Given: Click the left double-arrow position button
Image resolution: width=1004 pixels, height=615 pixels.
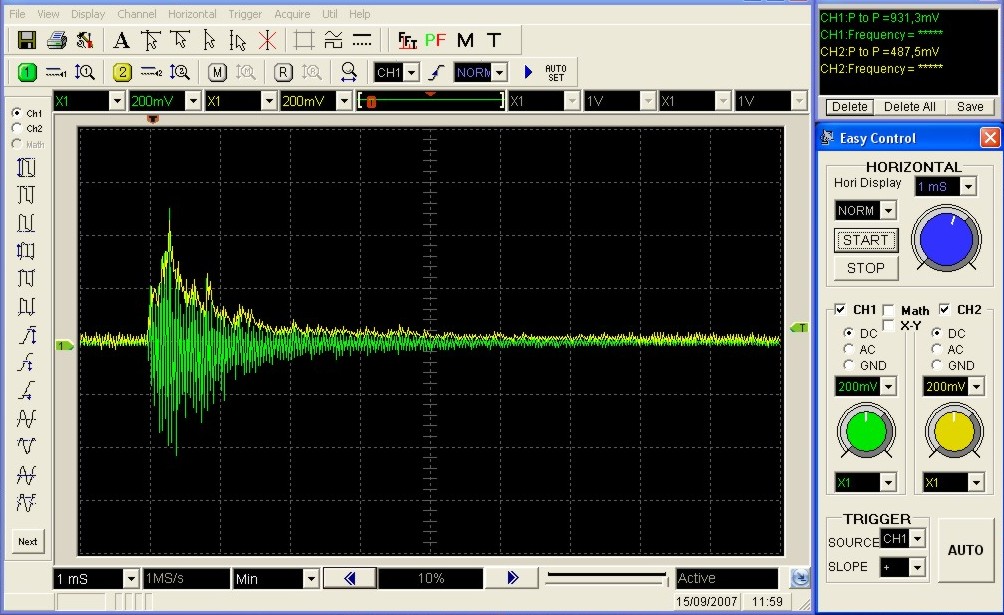Looking at the screenshot, I should point(350,578).
